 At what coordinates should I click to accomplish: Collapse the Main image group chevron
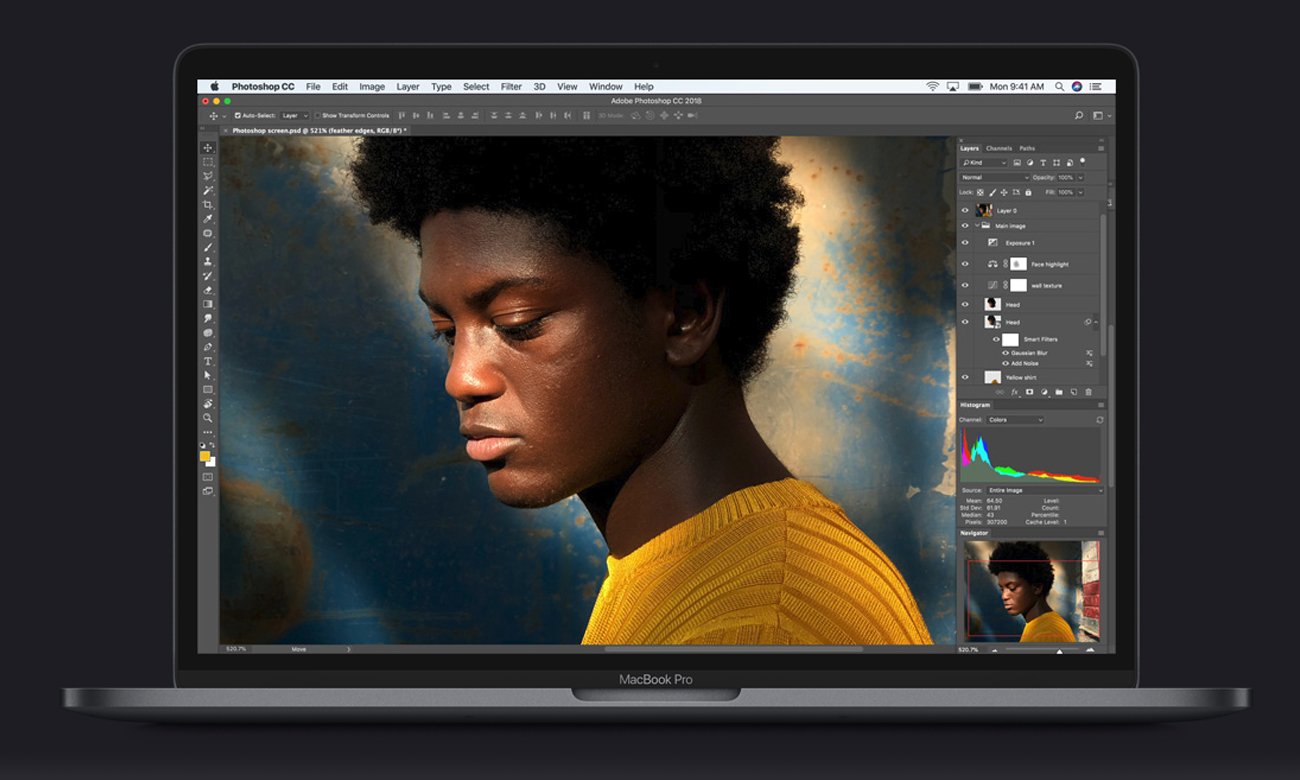(977, 225)
